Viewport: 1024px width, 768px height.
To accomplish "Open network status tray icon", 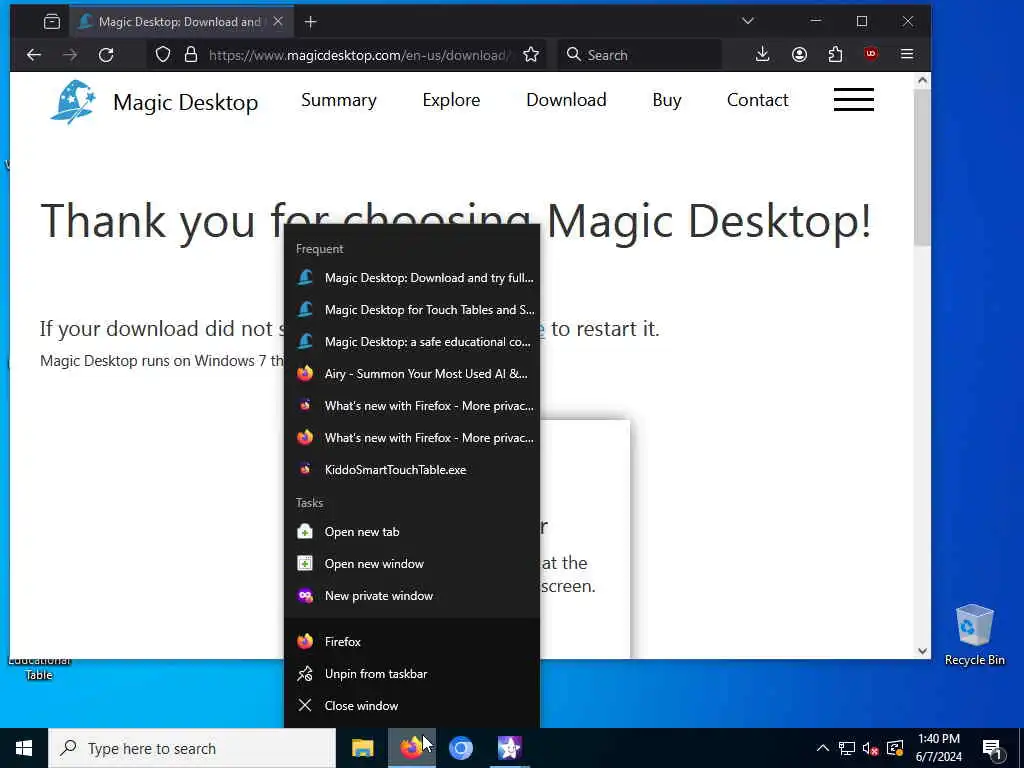I will 846,748.
